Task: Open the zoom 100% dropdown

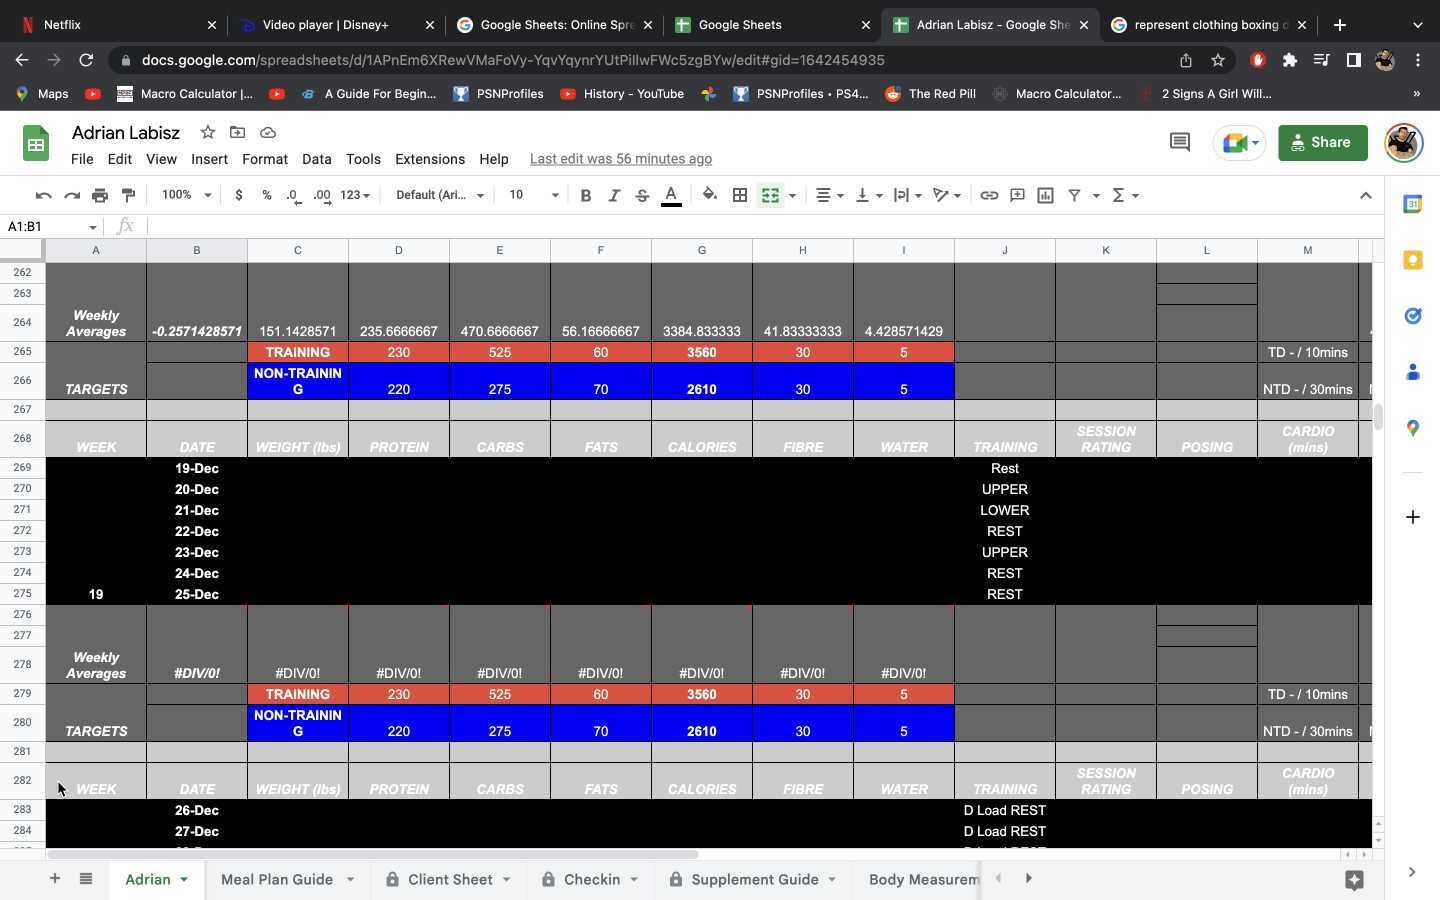Action: (187, 195)
